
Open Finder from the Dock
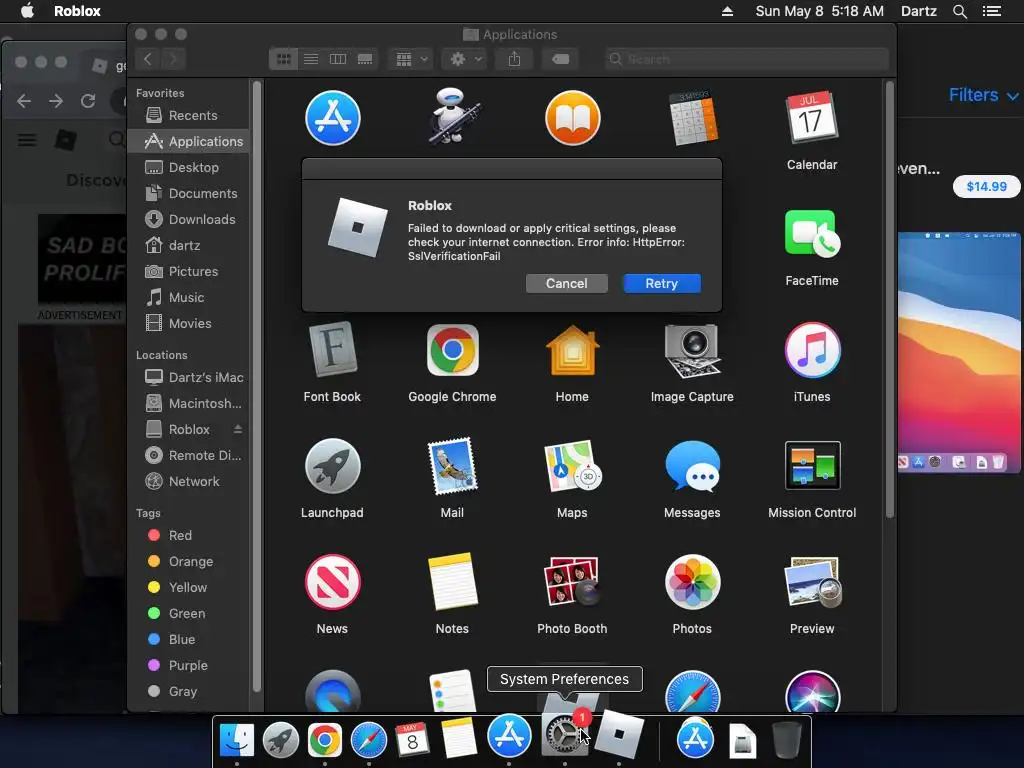click(x=236, y=739)
